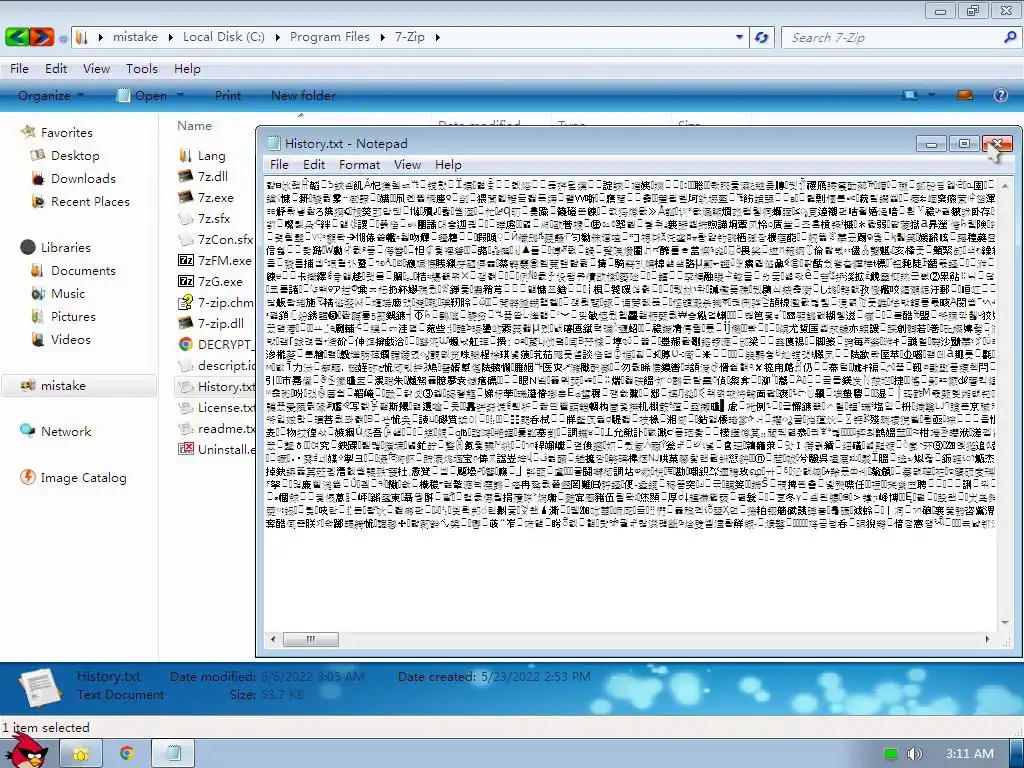The width and height of the screenshot is (1024, 768).
Task: Select the 7-zip.chm help file icon
Action: [x=185, y=302]
